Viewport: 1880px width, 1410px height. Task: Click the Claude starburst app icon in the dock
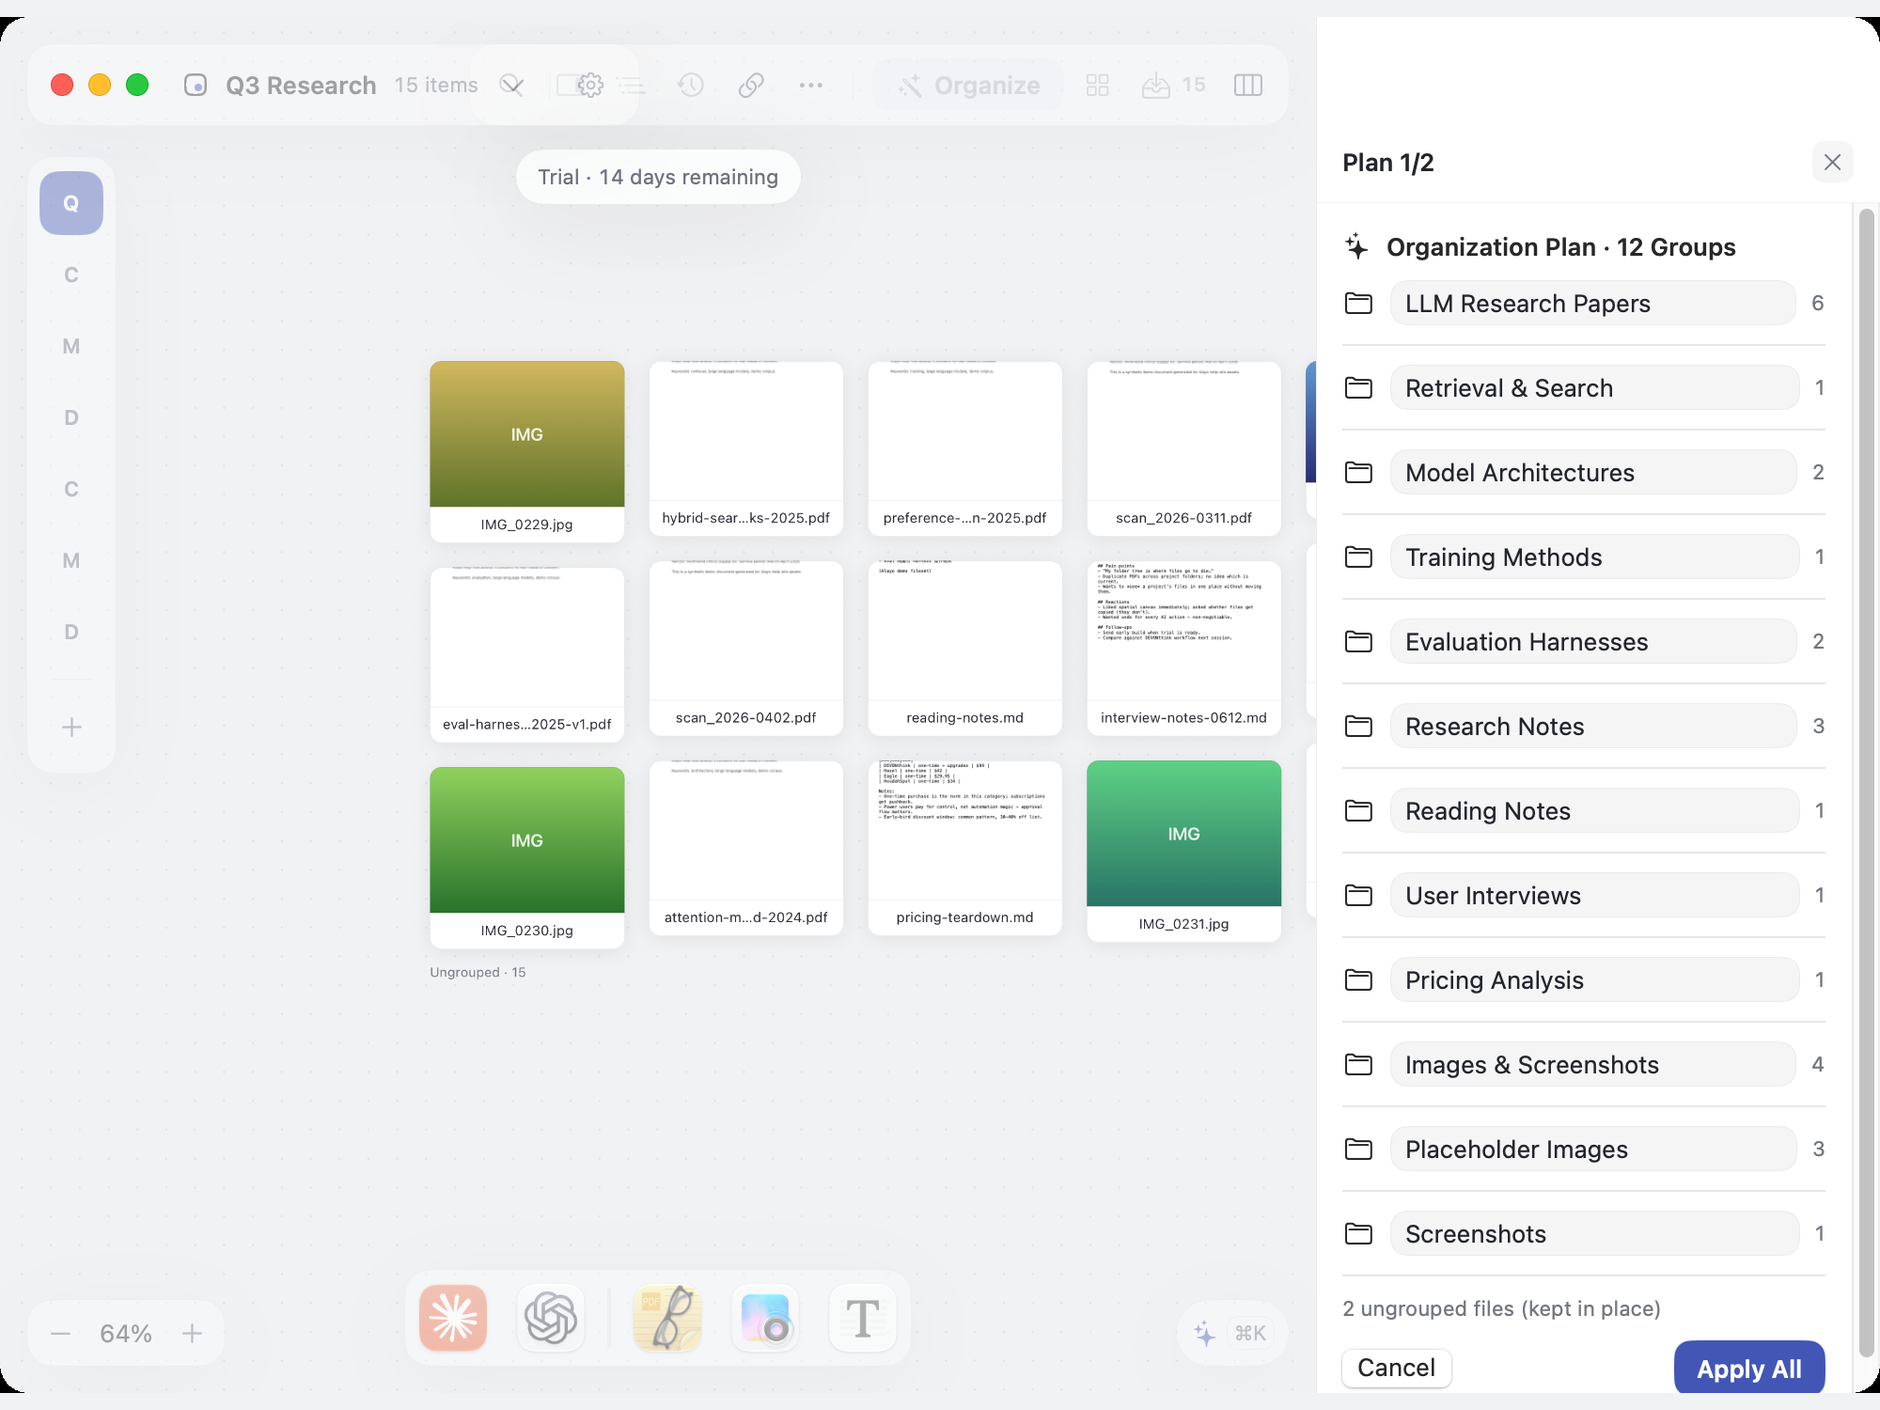(453, 1318)
